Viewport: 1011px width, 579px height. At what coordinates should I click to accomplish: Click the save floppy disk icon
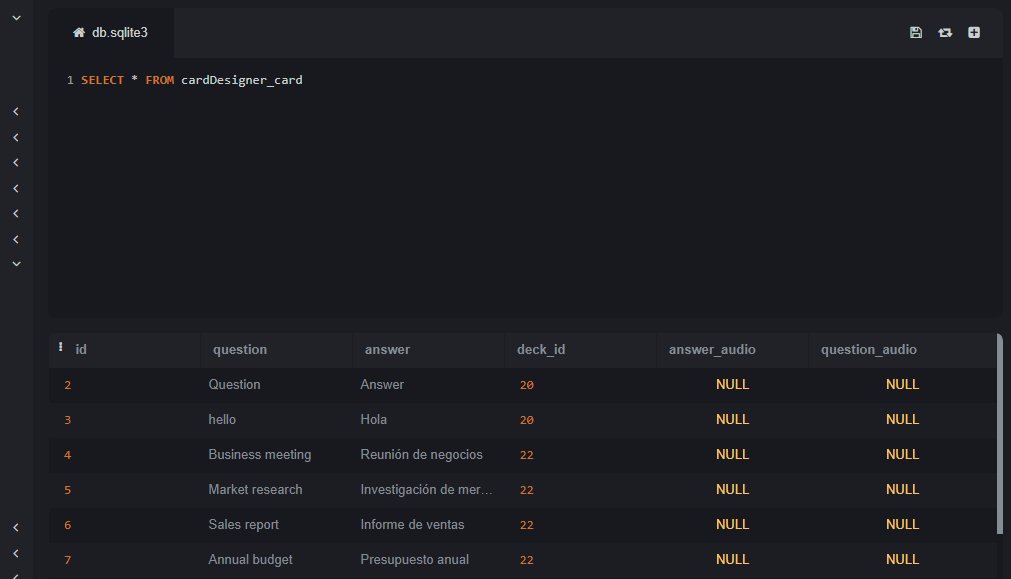(x=916, y=33)
